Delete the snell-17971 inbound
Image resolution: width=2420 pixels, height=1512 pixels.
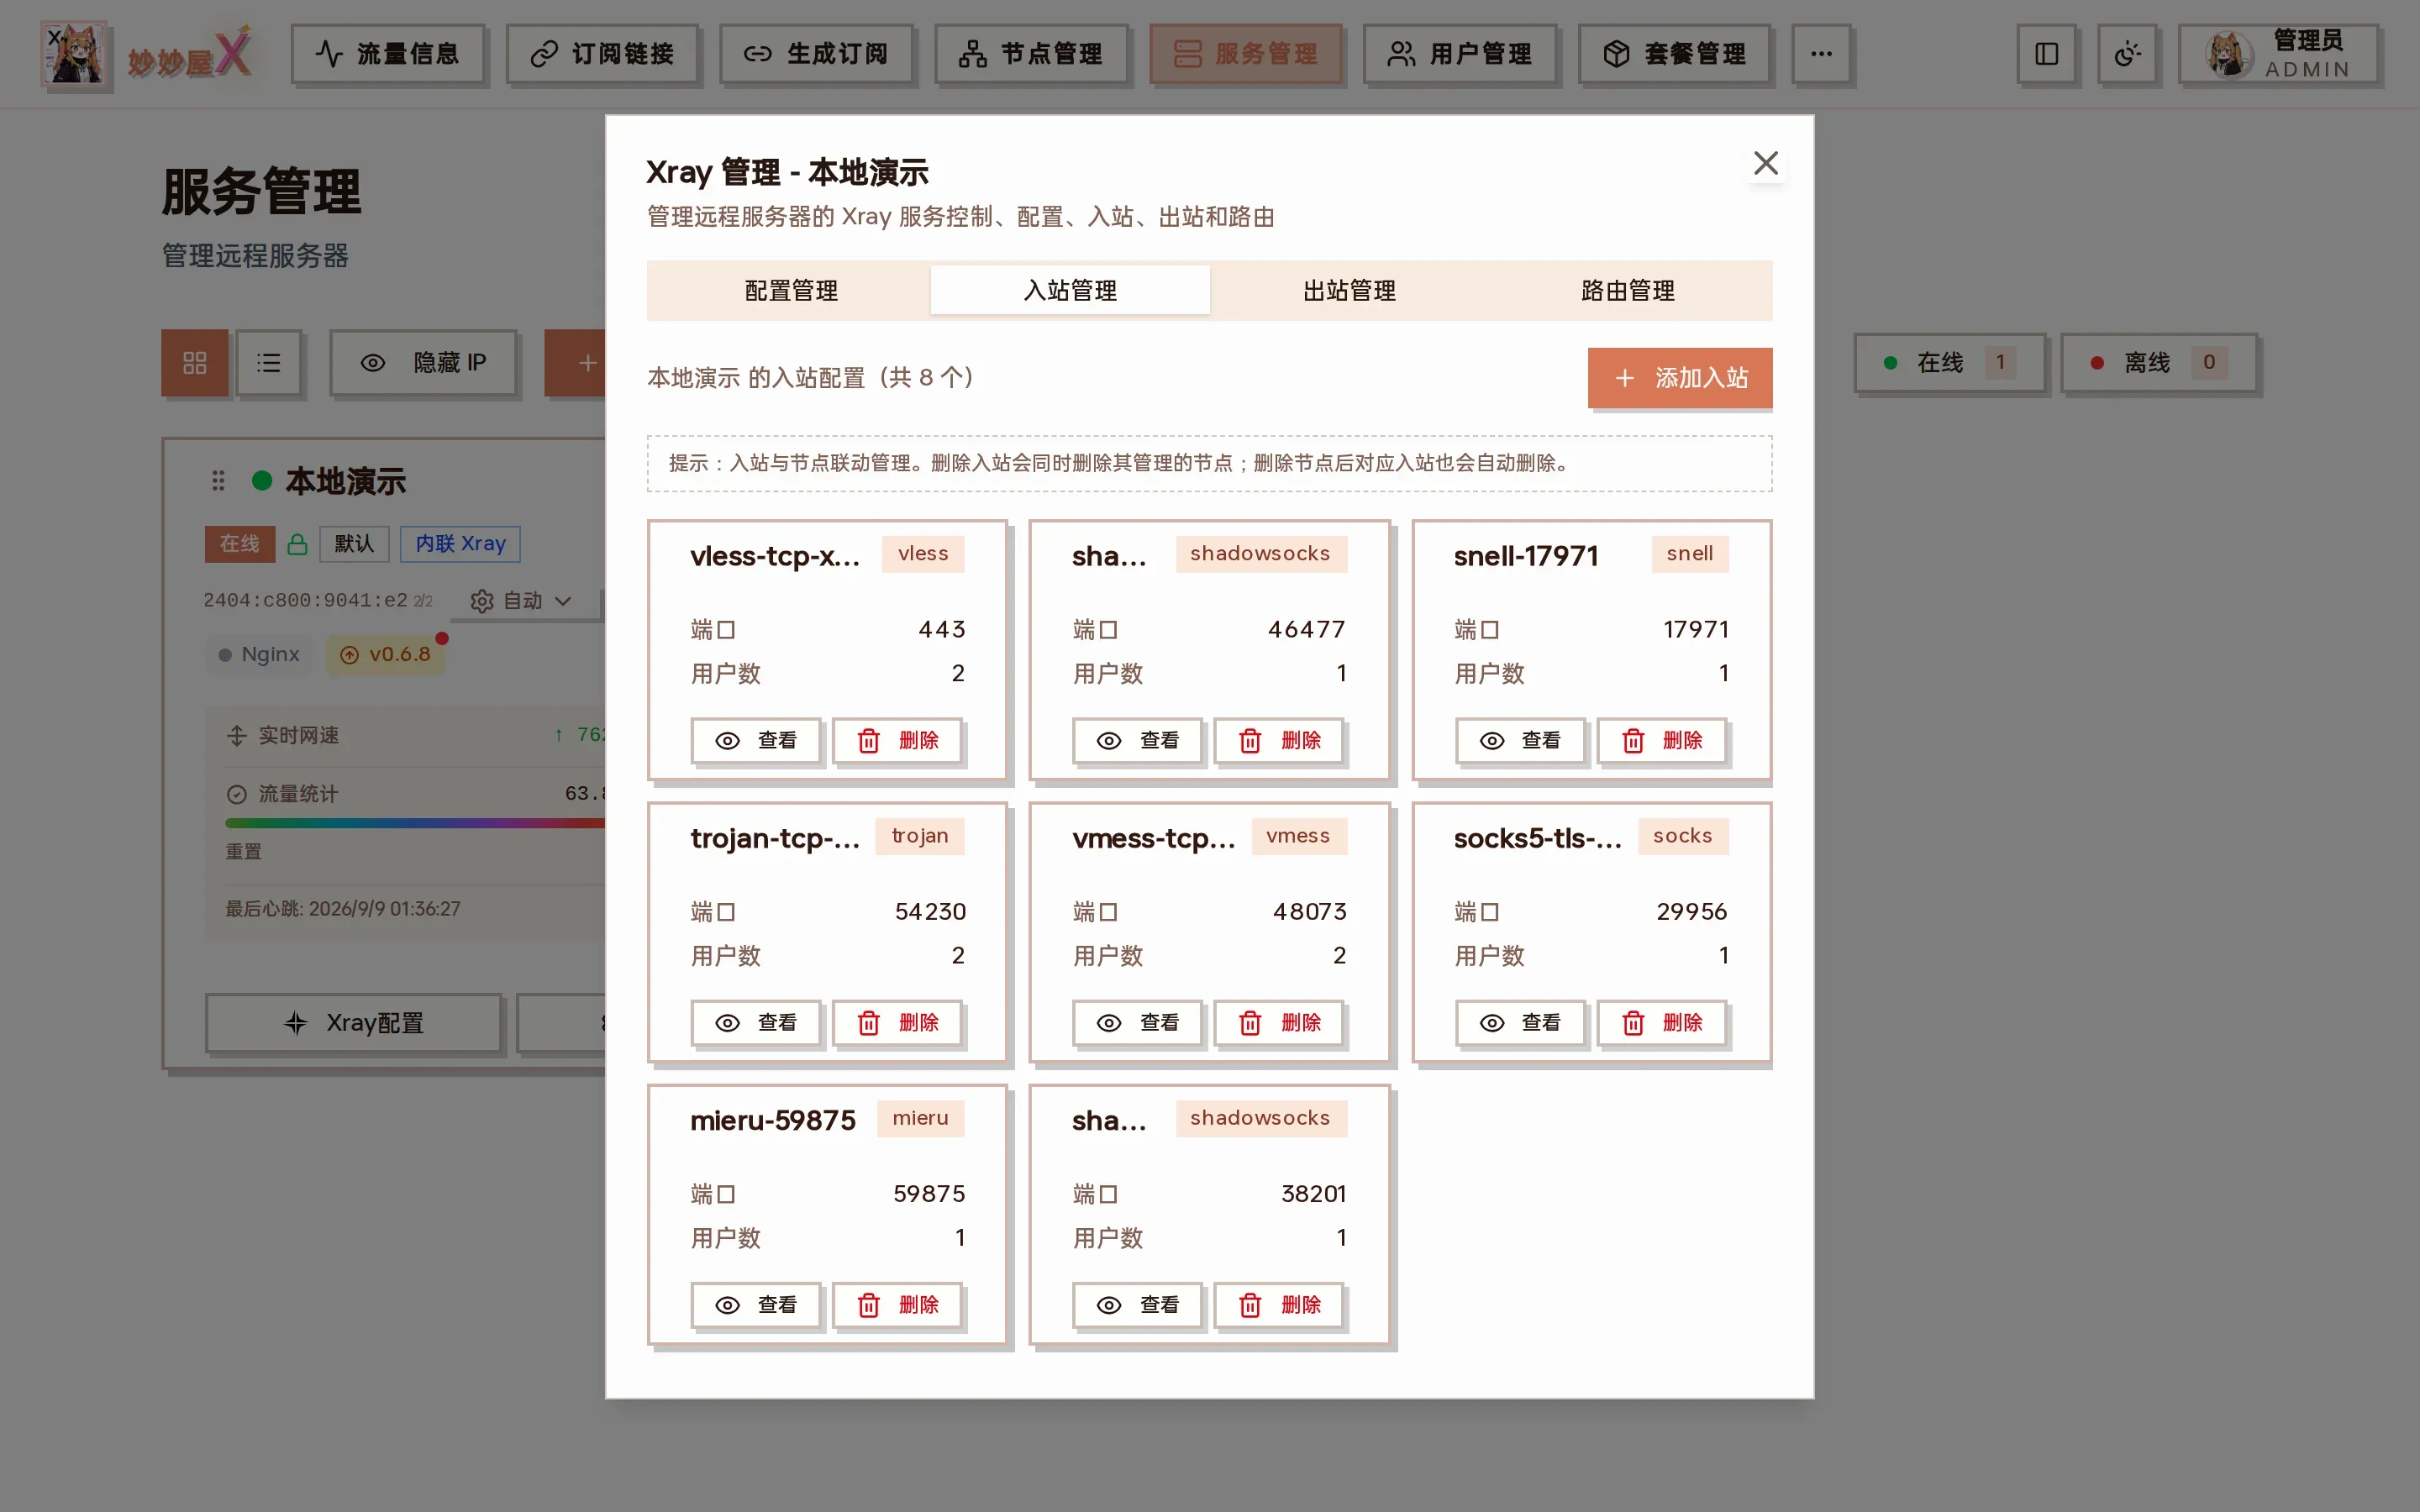1662,741
